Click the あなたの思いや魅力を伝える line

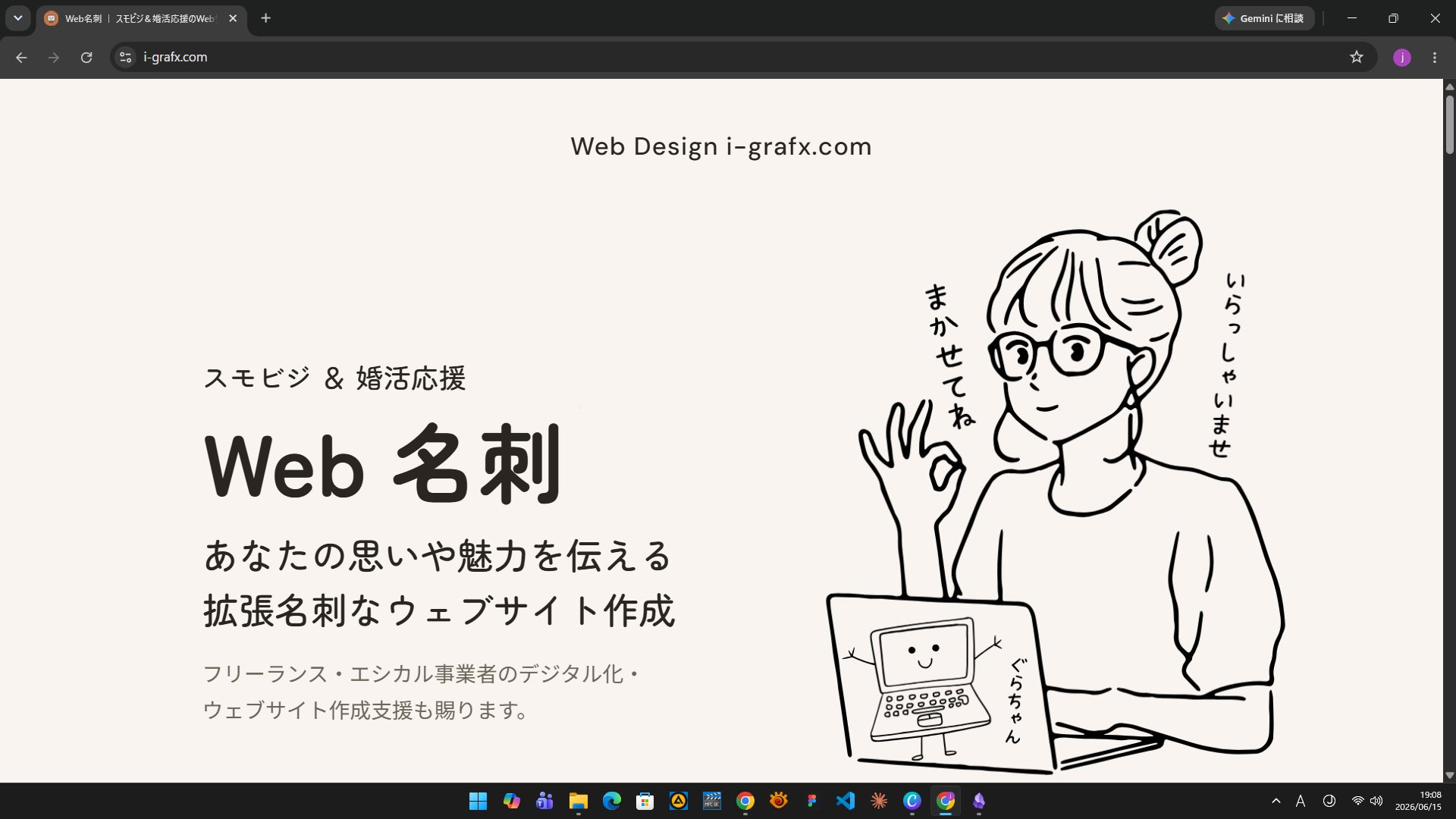(438, 556)
